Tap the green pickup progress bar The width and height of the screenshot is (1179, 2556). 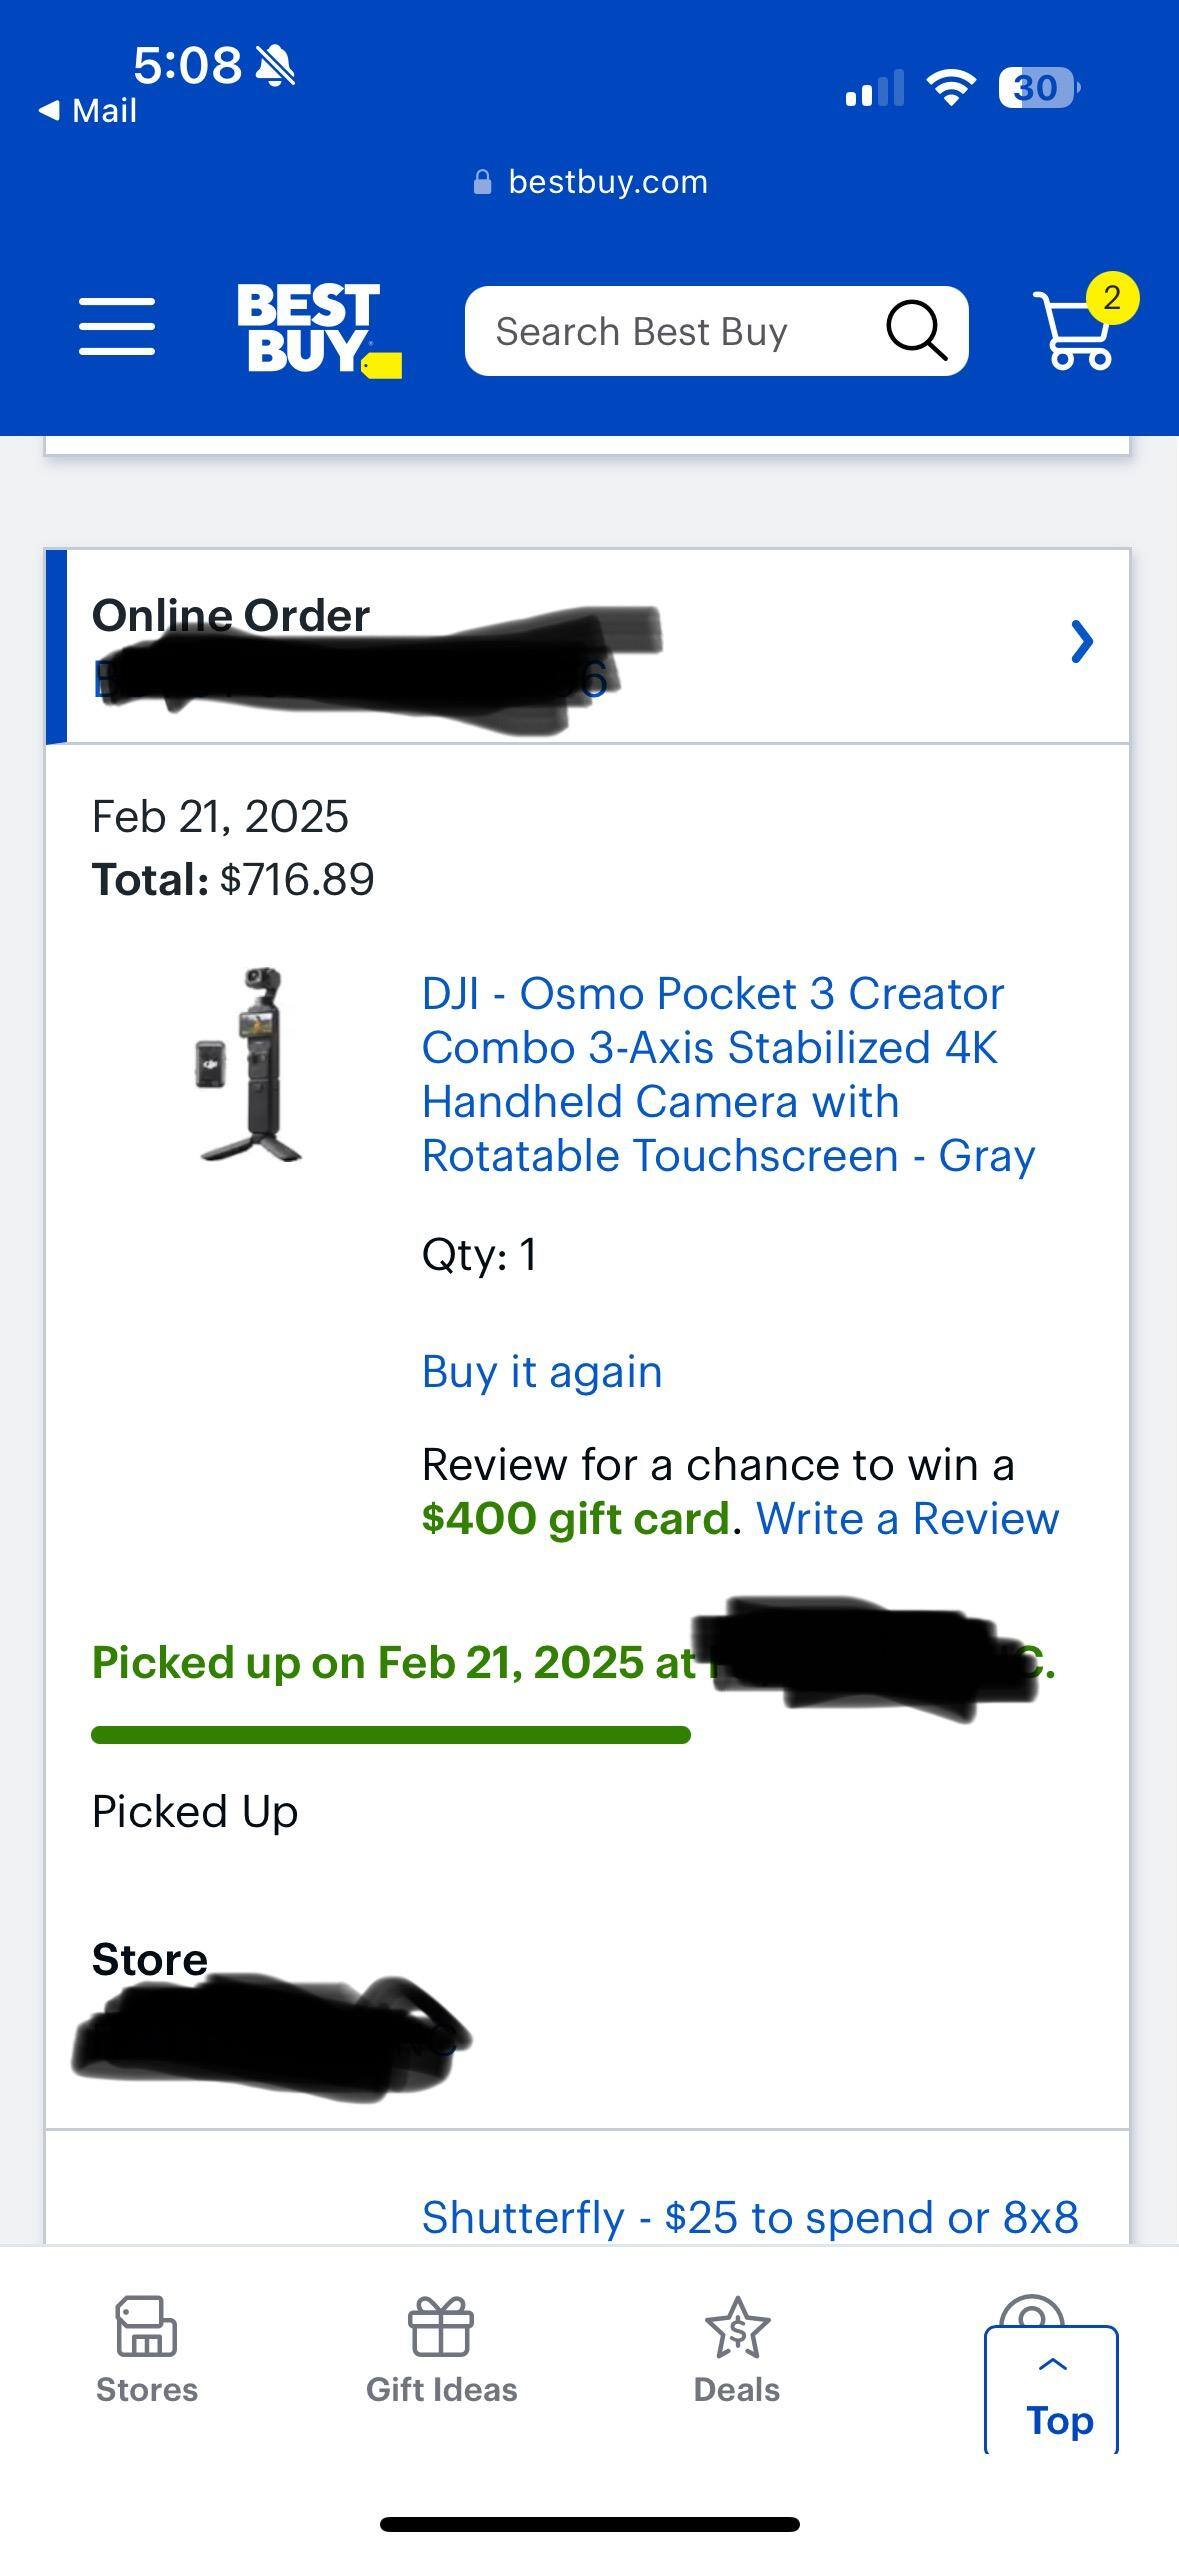390,1734
